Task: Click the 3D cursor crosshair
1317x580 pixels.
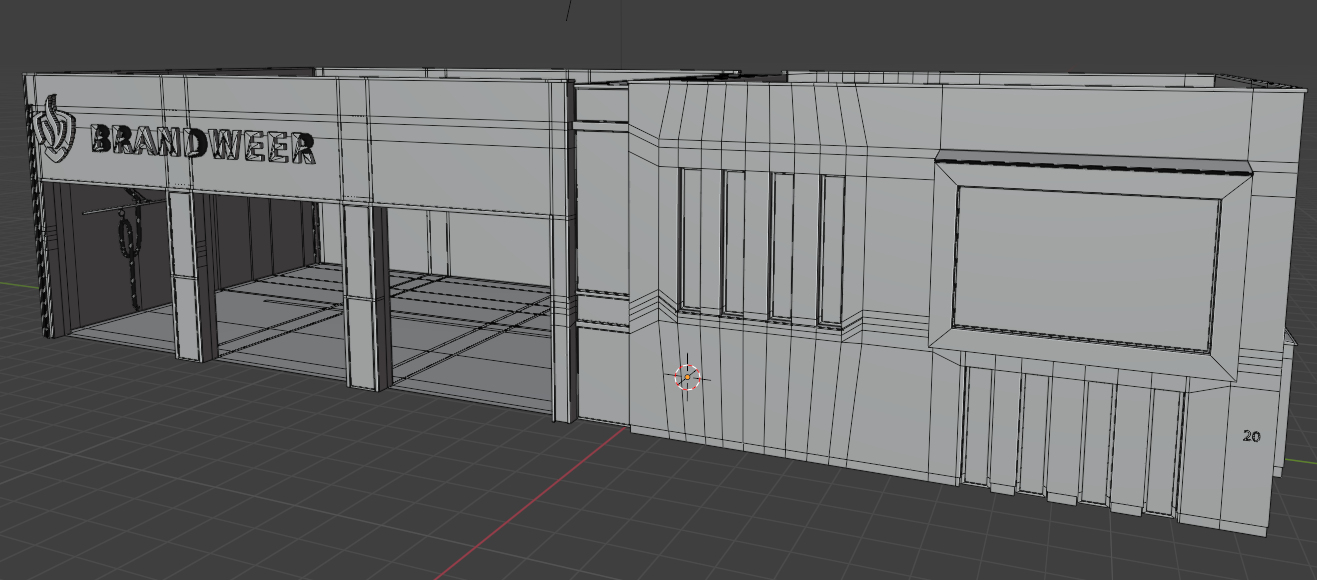Action: coord(687,377)
